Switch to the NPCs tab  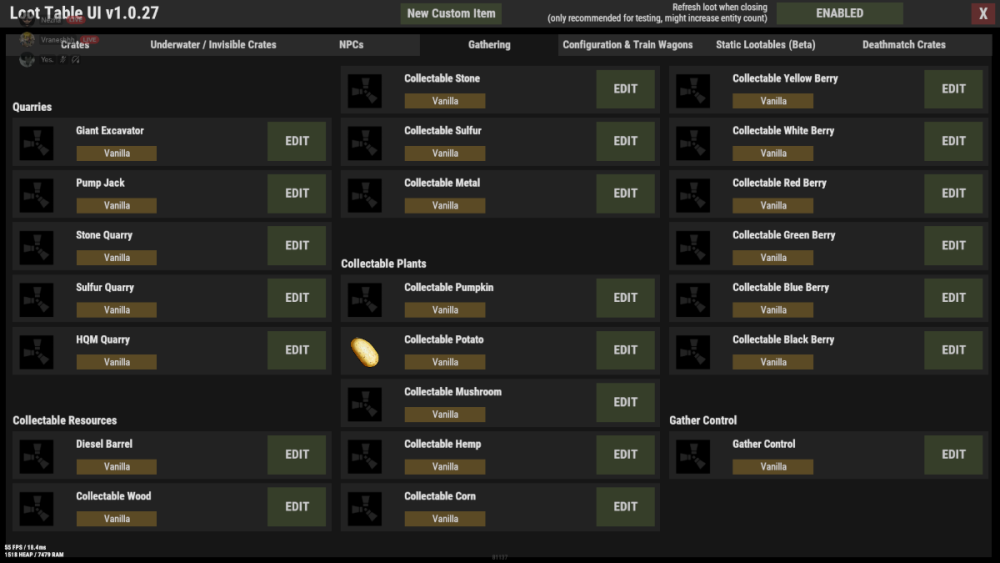click(x=351, y=45)
